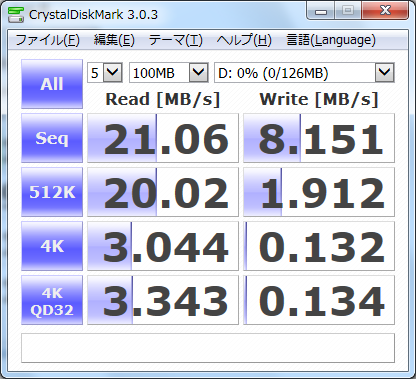Image resolution: width=416 pixels, height=379 pixels.
Task: Open the 編集(E) menu
Action: pyautogui.click(x=114, y=41)
